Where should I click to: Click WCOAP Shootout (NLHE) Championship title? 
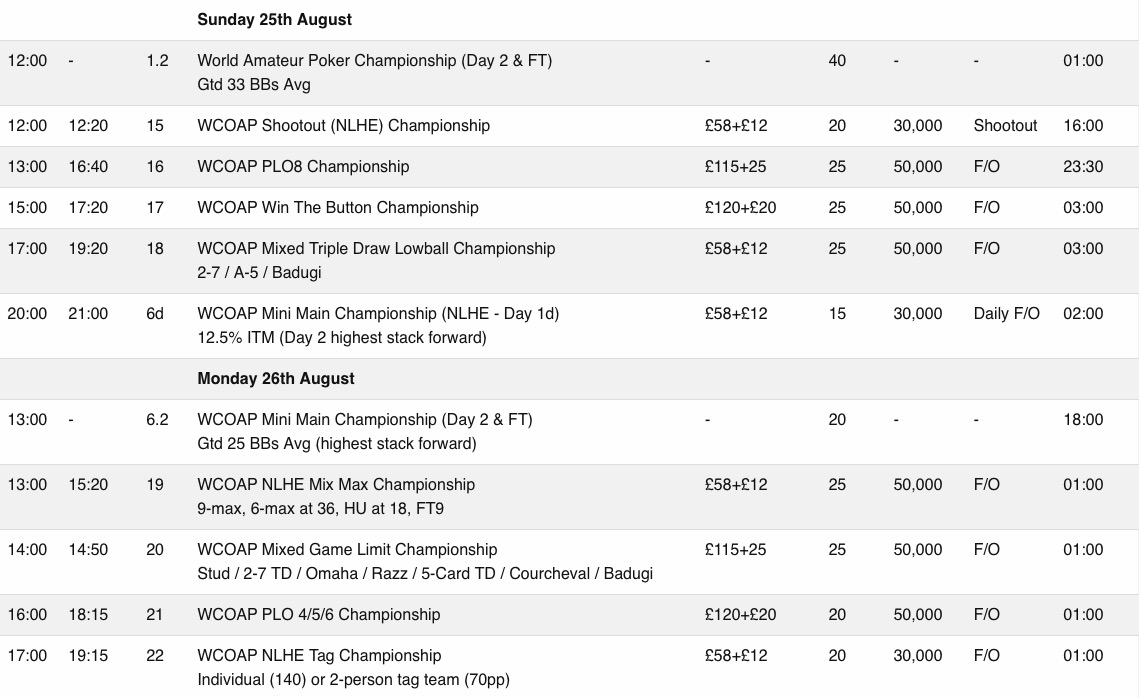click(344, 126)
